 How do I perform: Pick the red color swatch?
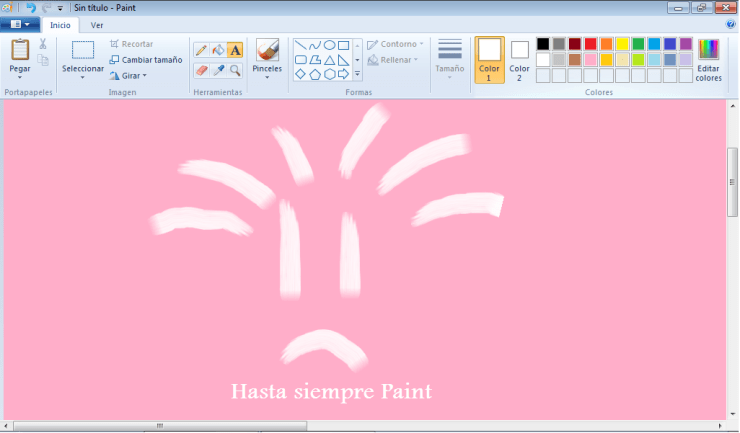click(590, 44)
